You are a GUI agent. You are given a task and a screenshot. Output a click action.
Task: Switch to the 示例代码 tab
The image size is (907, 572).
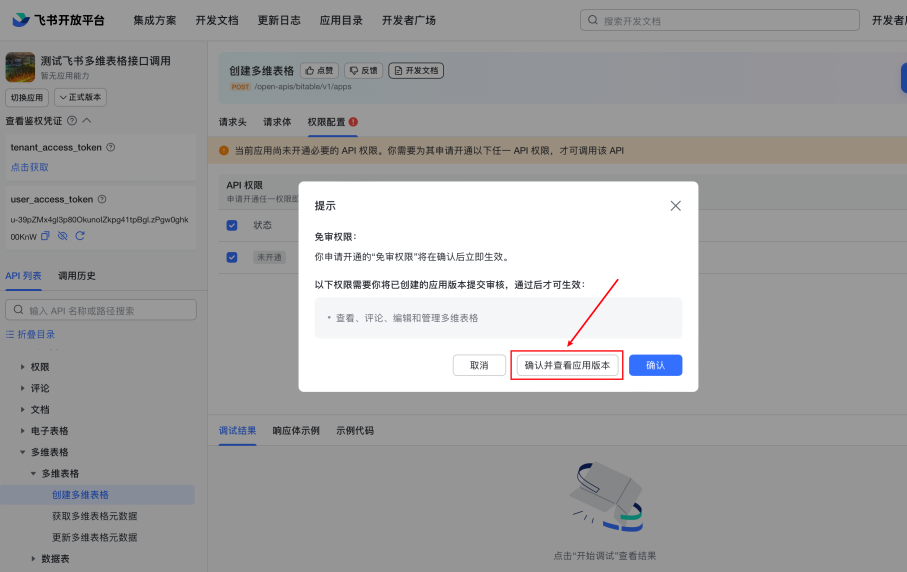pos(355,431)
